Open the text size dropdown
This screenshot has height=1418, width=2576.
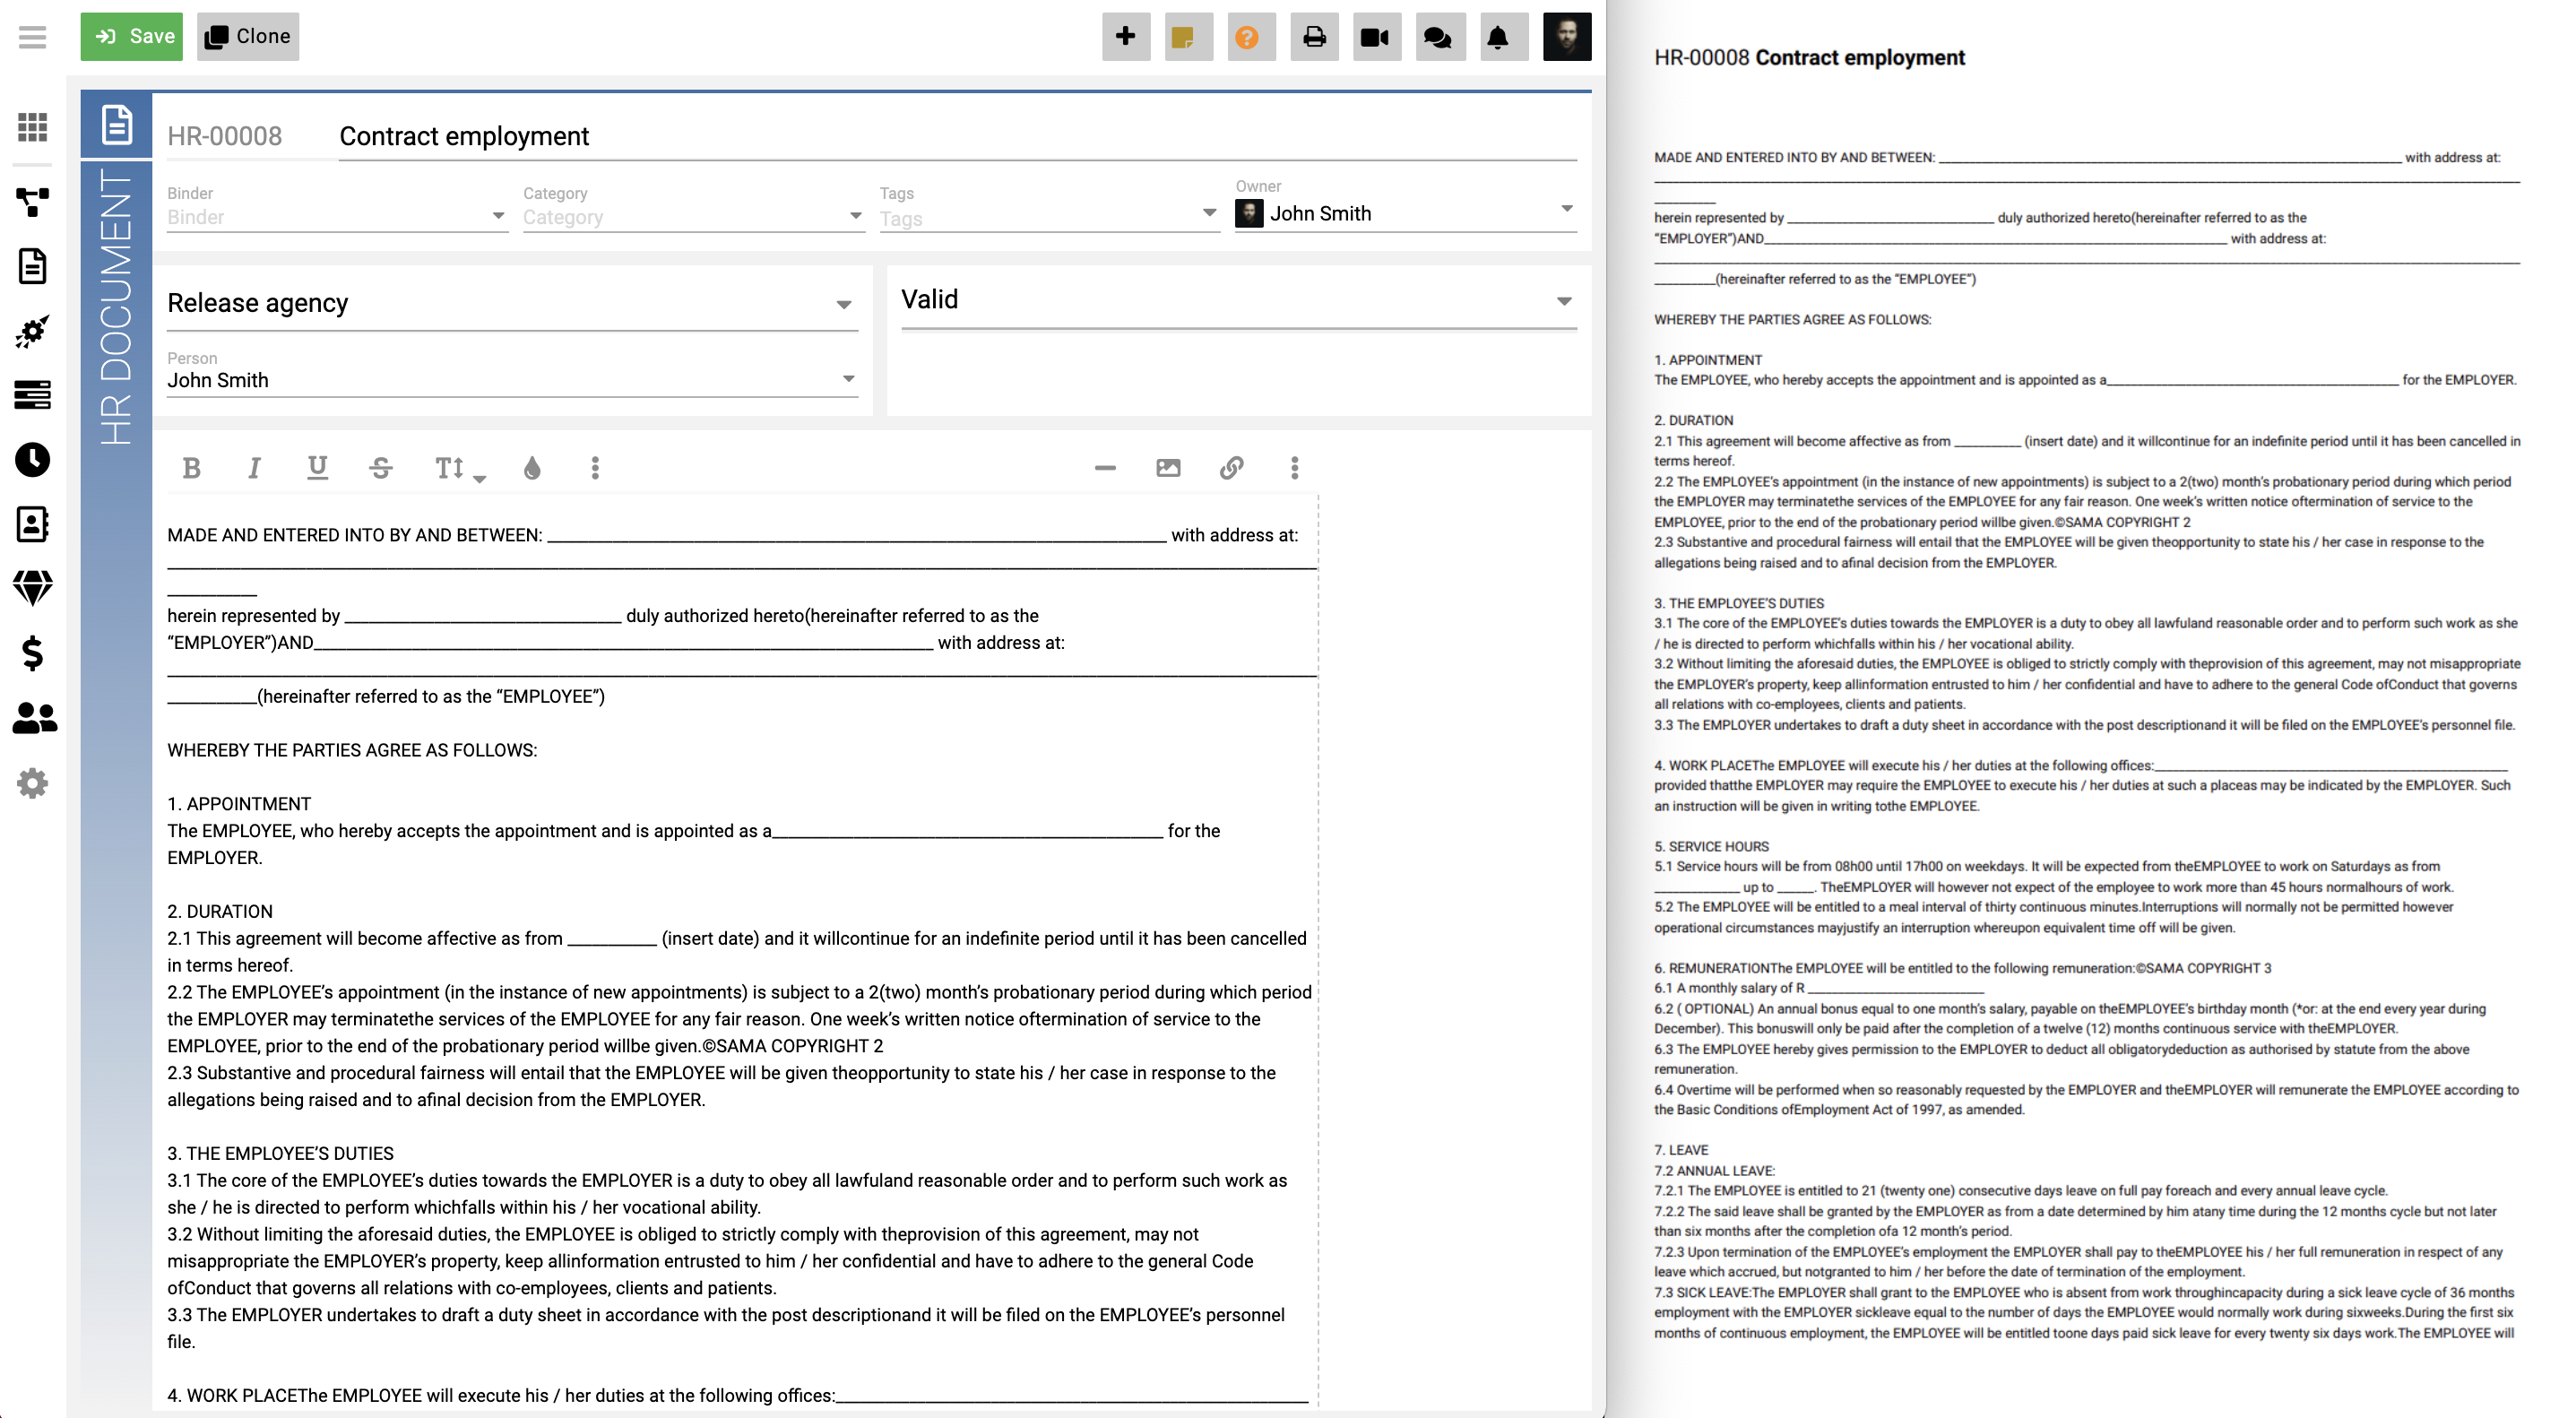click(x=459, y=468)
